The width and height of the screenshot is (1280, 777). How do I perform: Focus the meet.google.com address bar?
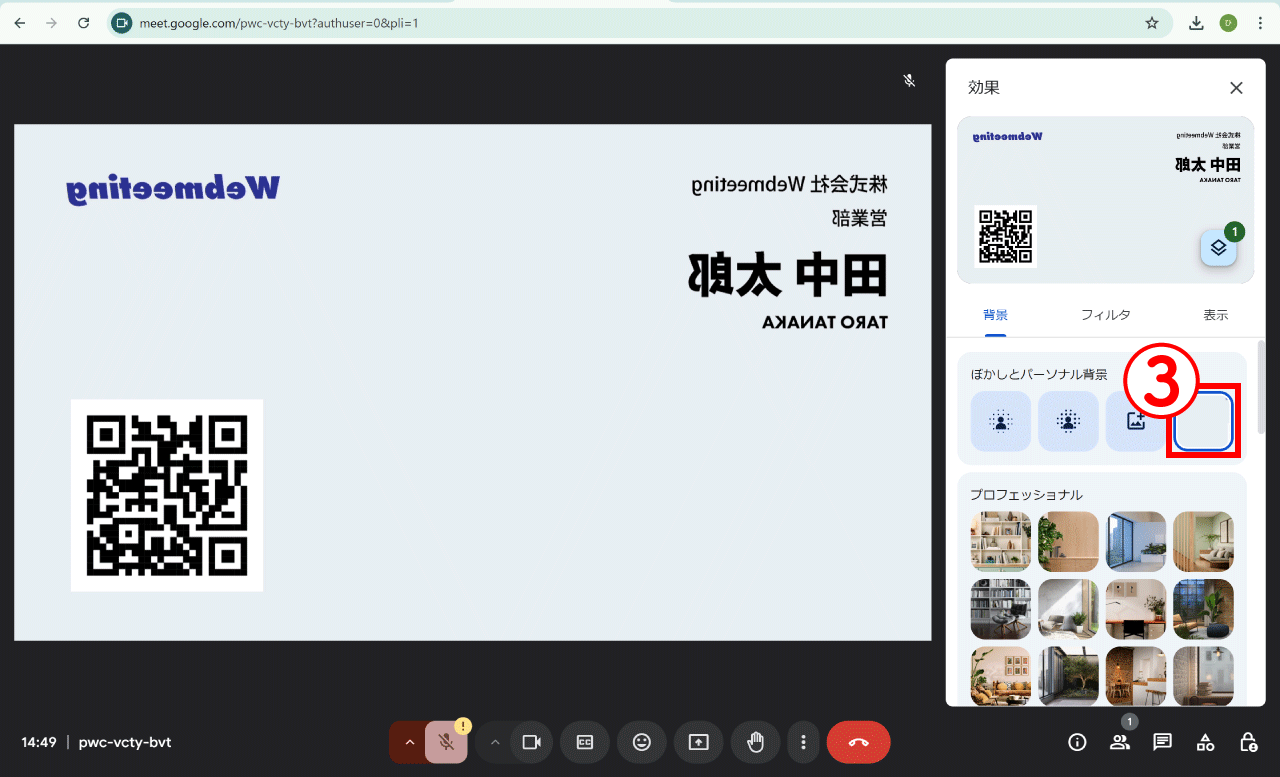pyautogui.click(x=640, y=22)
